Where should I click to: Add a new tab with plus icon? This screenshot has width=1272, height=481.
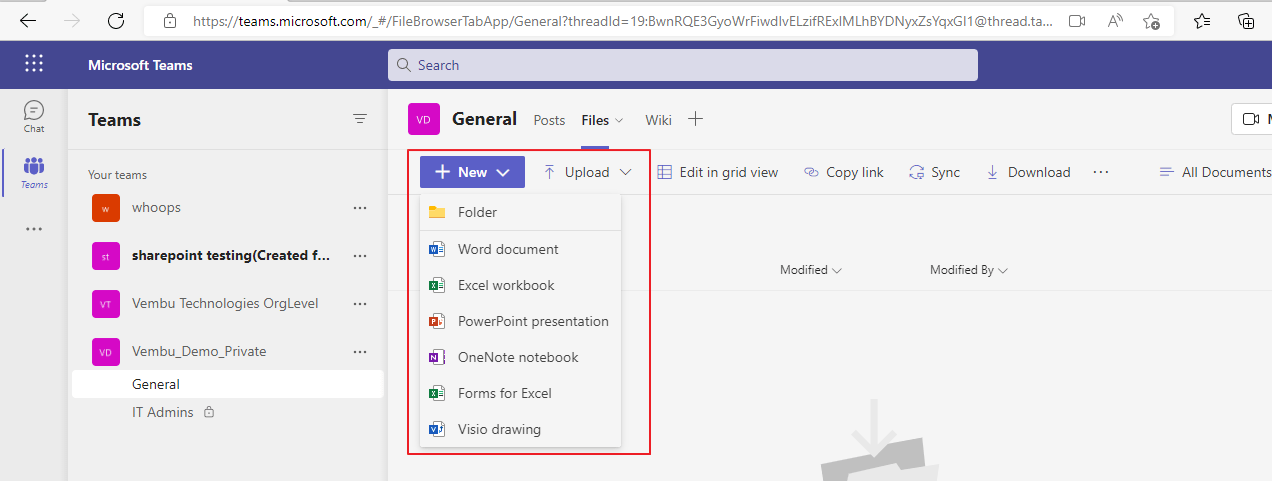[x=696, y=119]
